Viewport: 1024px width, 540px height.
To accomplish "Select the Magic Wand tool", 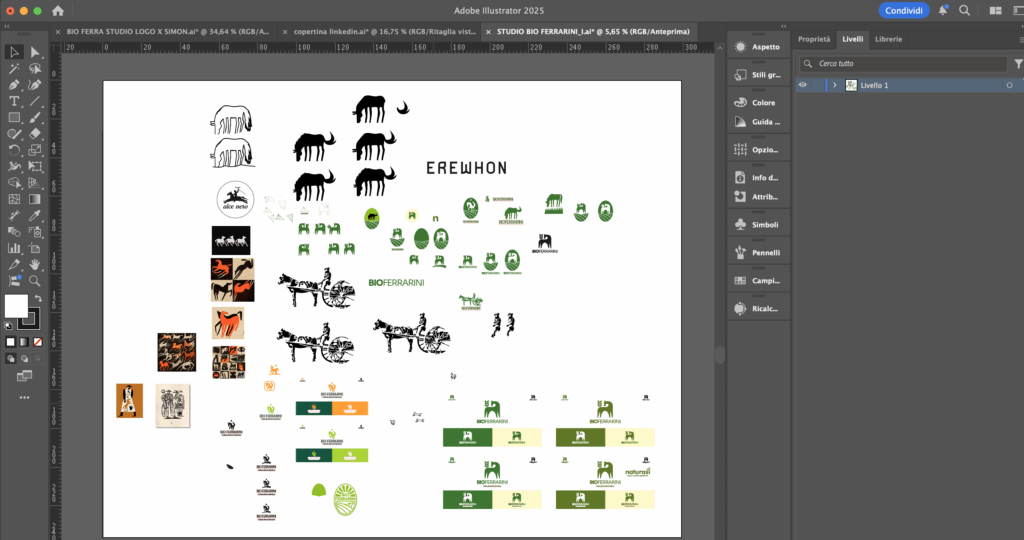I will [x=14, y=69].
